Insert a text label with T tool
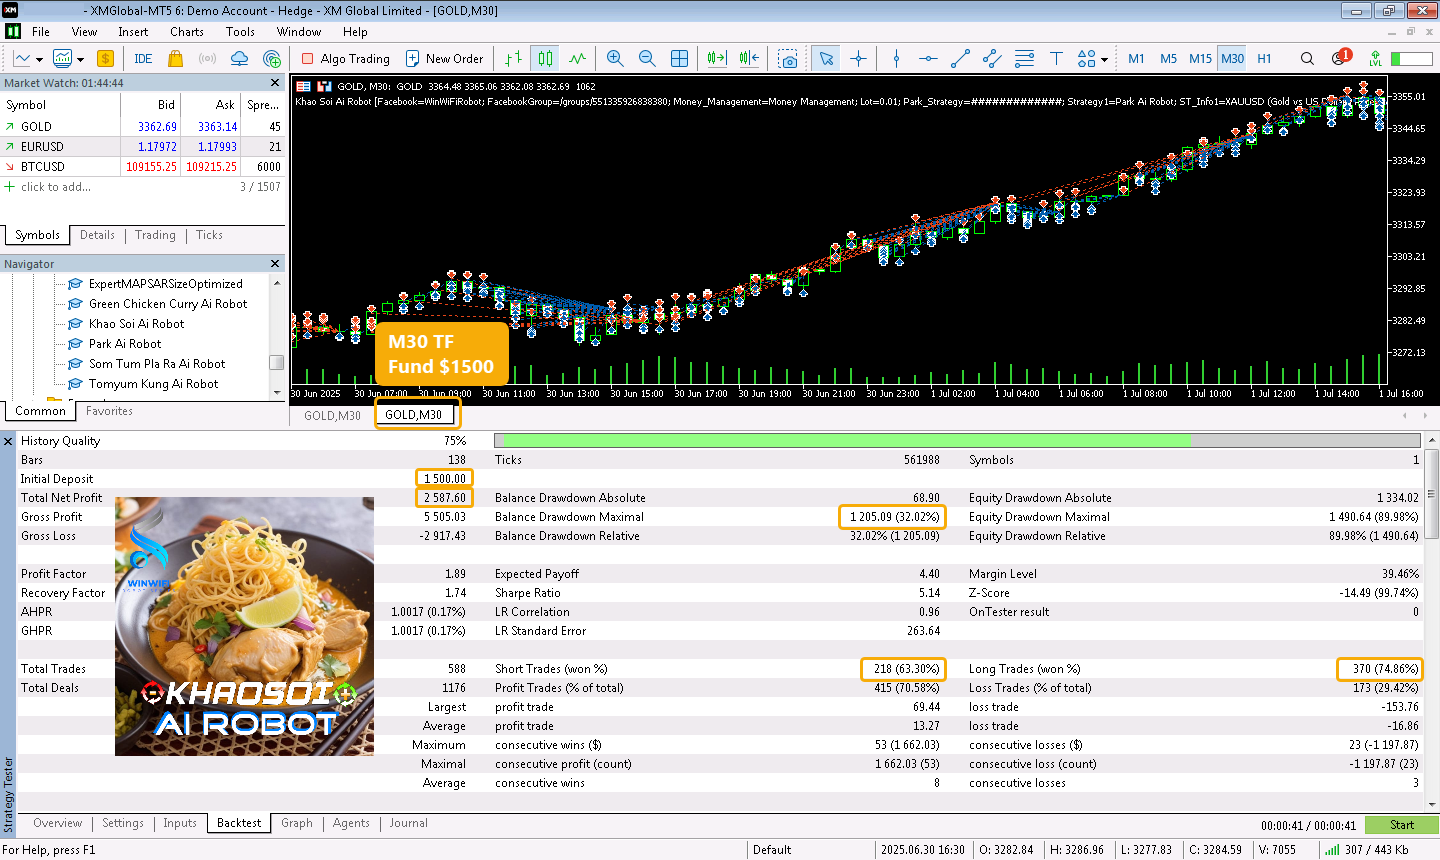The height and width of the screenshot is (860, 1440). [x=1056, y=59]
